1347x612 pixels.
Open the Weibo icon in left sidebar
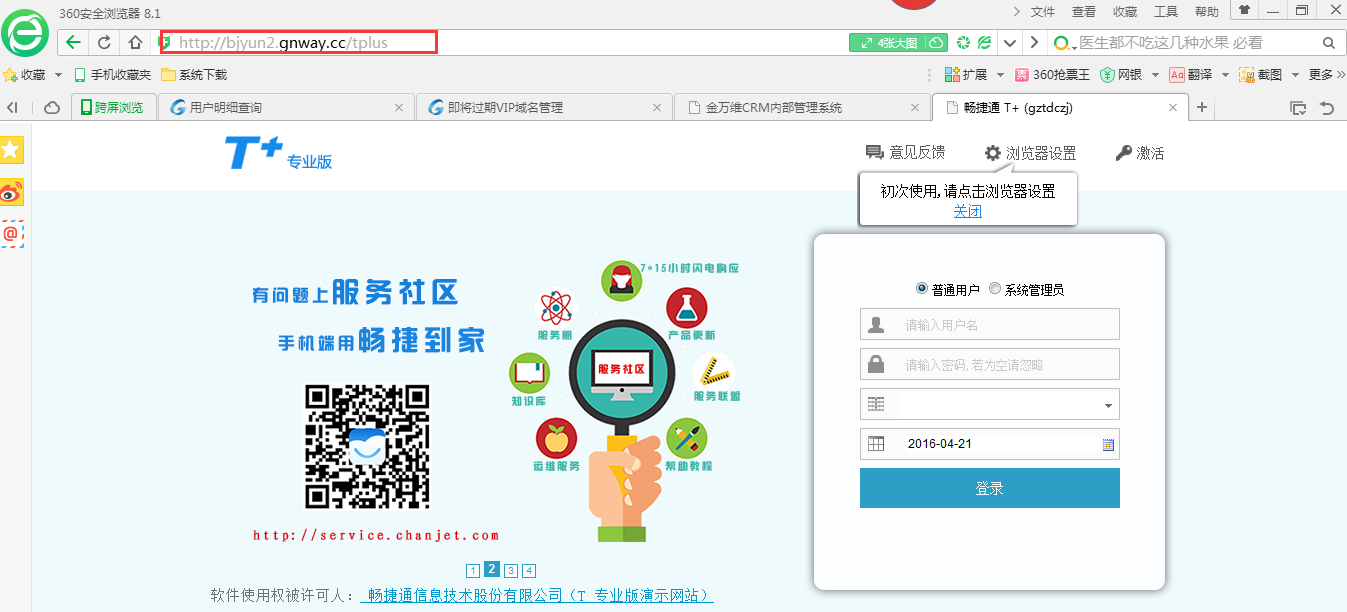[x=12, y=192]
